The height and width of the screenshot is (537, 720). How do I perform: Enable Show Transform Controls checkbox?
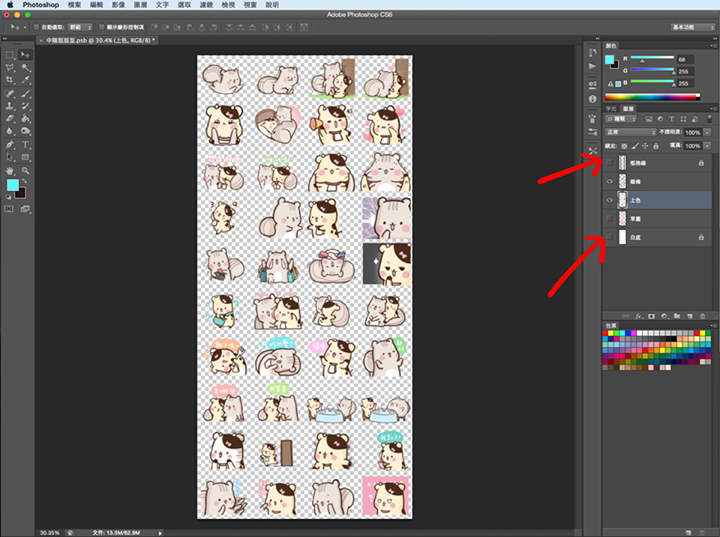point(102,27)
